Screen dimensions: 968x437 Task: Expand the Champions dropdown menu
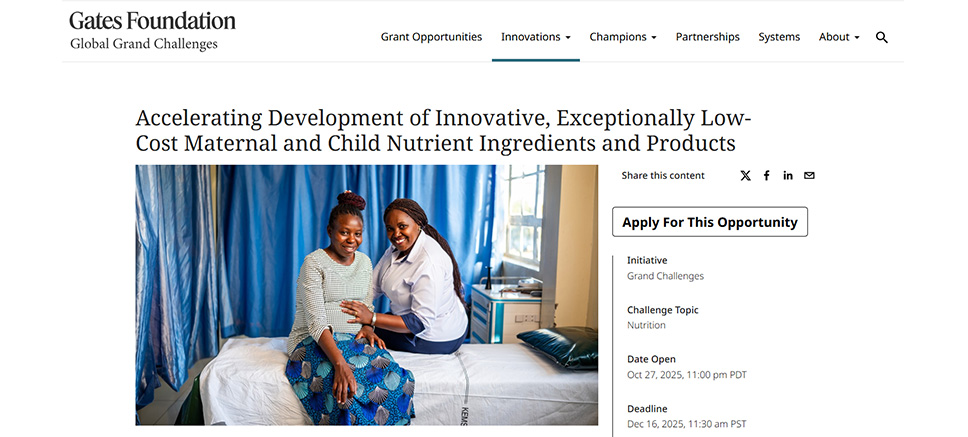coord(622,37)
